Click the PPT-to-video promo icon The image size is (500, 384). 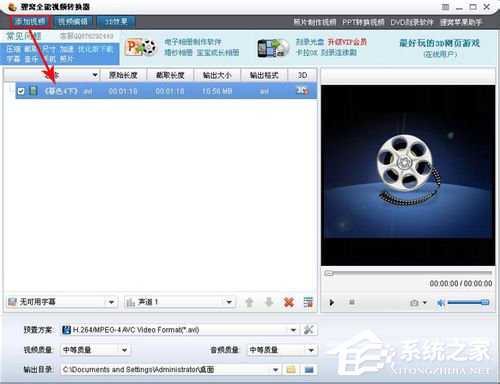point(141,47)
